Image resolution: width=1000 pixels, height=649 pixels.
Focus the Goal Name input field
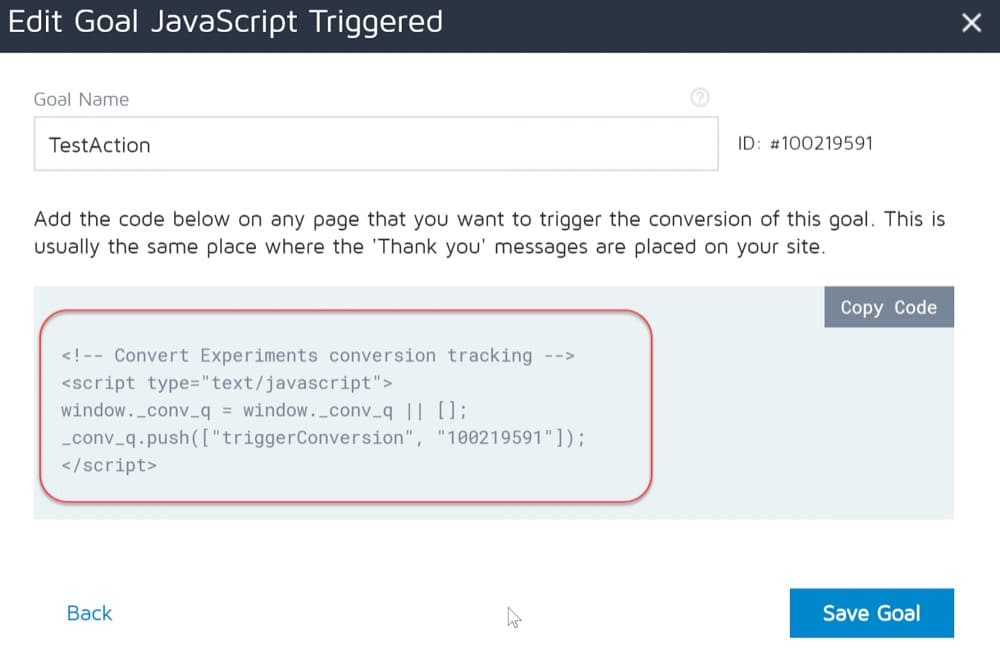click(x=376, y=144)
